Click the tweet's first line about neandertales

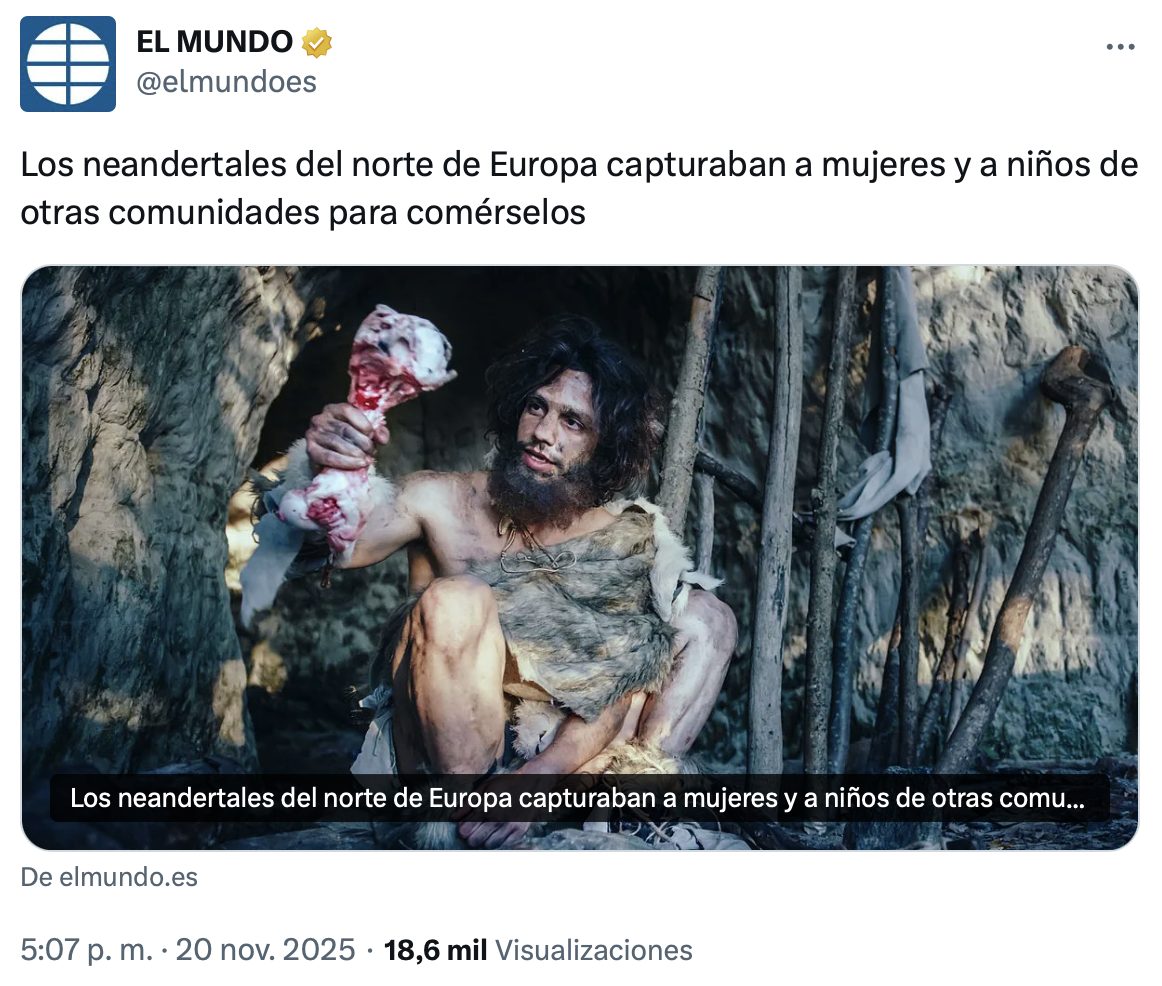pos(580,164)
